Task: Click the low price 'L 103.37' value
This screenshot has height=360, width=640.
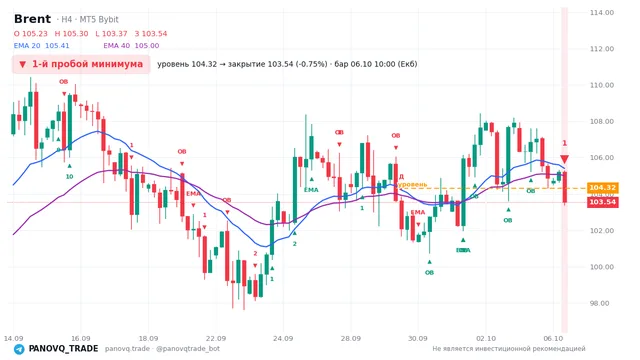Action: click(111, 33)
